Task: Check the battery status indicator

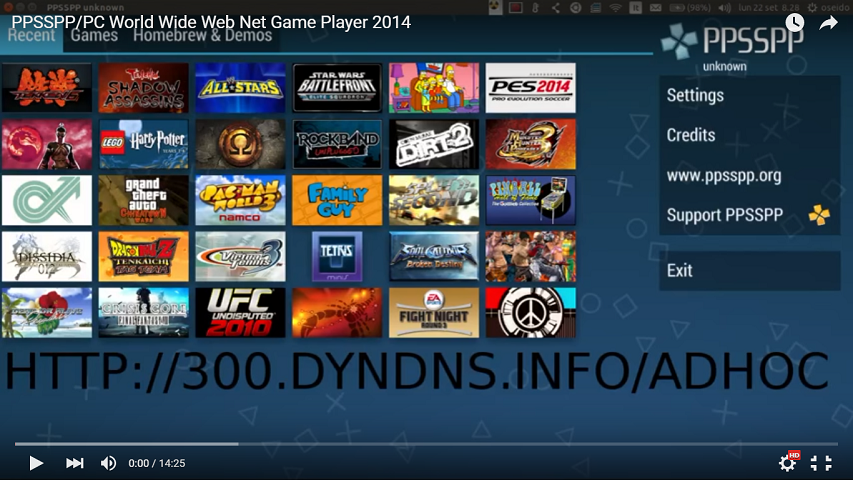Action: click(x=689, y=8)
